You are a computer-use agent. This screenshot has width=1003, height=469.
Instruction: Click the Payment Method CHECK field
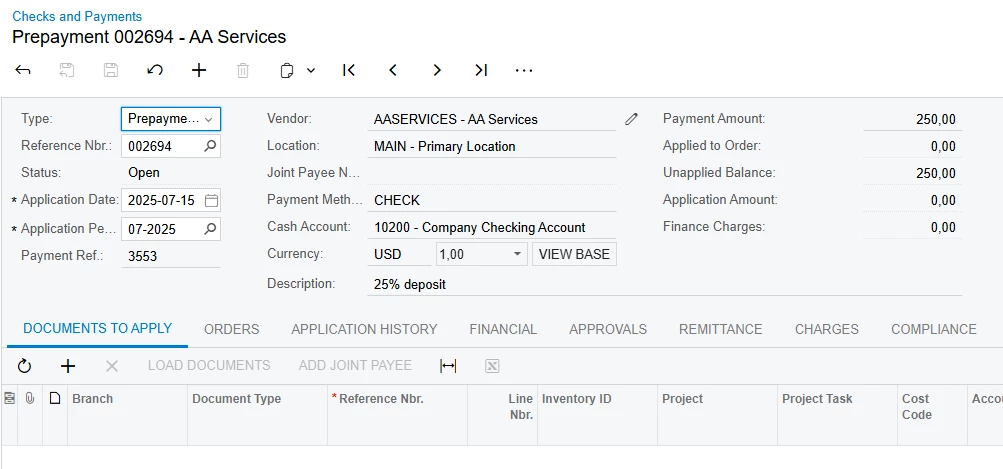click(x=492, y=200)
